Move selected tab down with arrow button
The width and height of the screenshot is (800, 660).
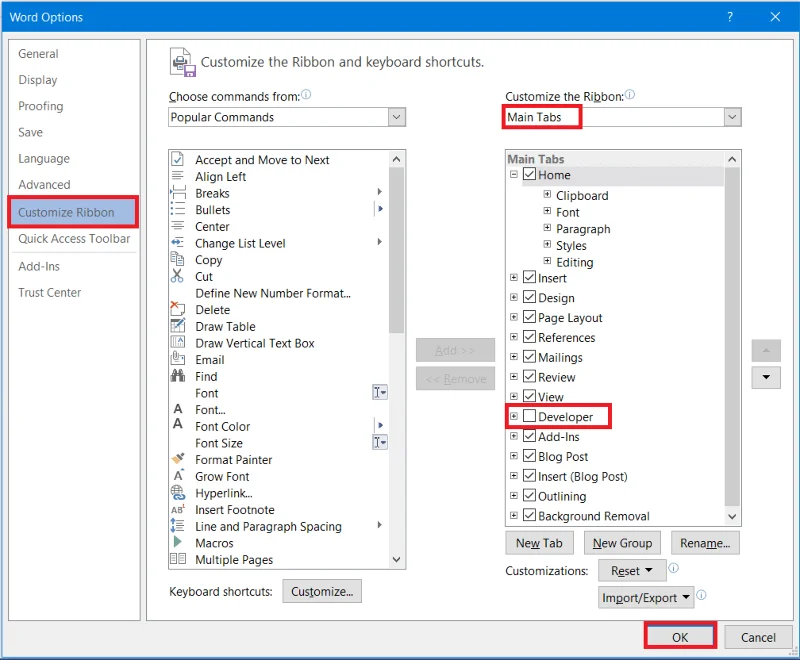tap(766, 377)
